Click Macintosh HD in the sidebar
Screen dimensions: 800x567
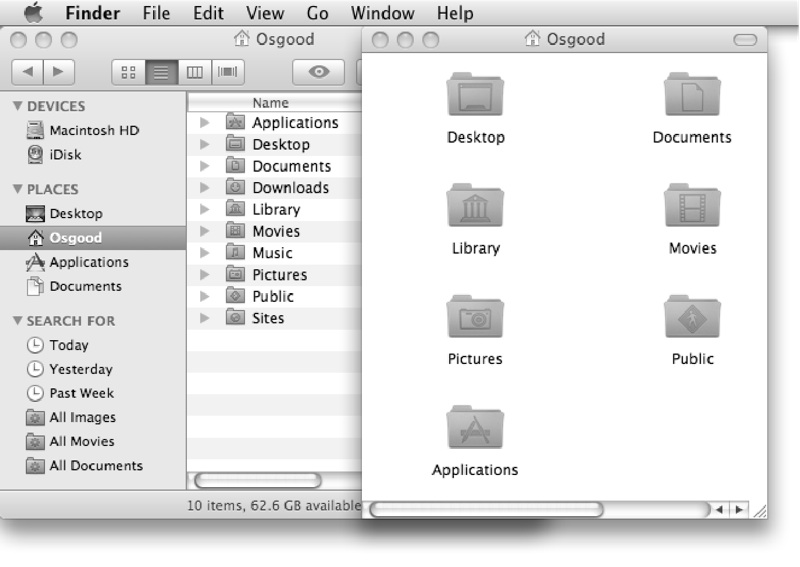(x=93, y=130)
